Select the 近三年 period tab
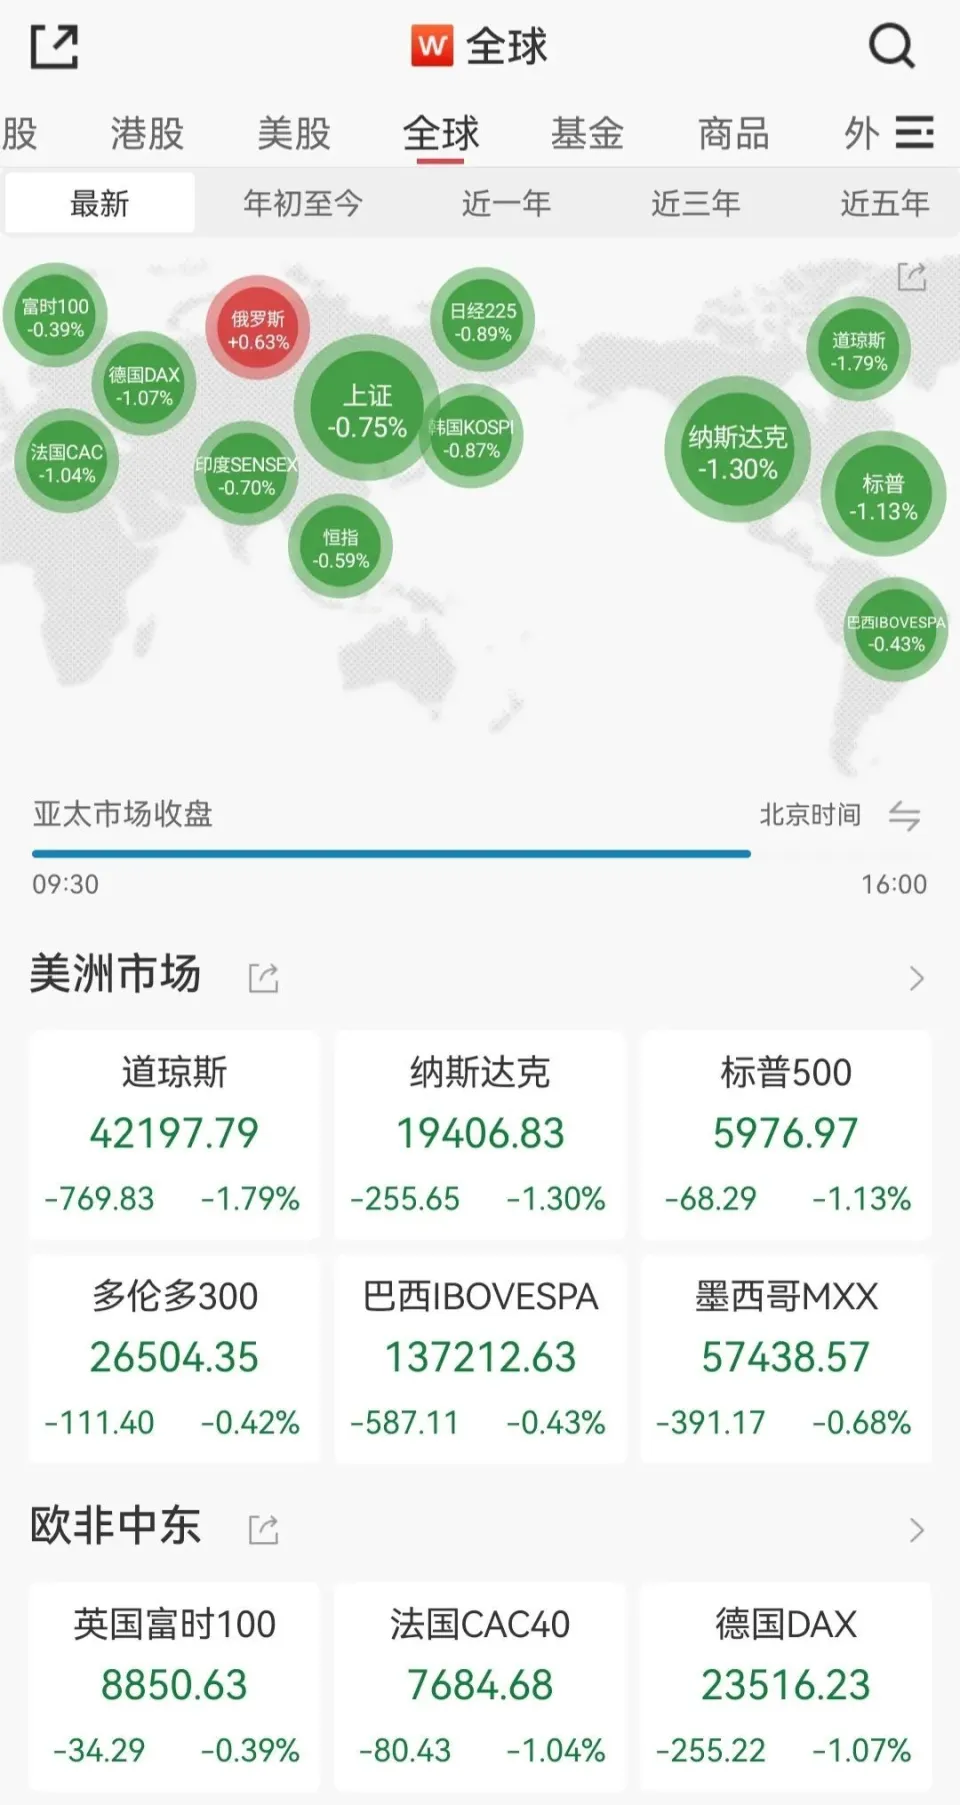Screen dimensions: 960x1805 click(696, 203)
